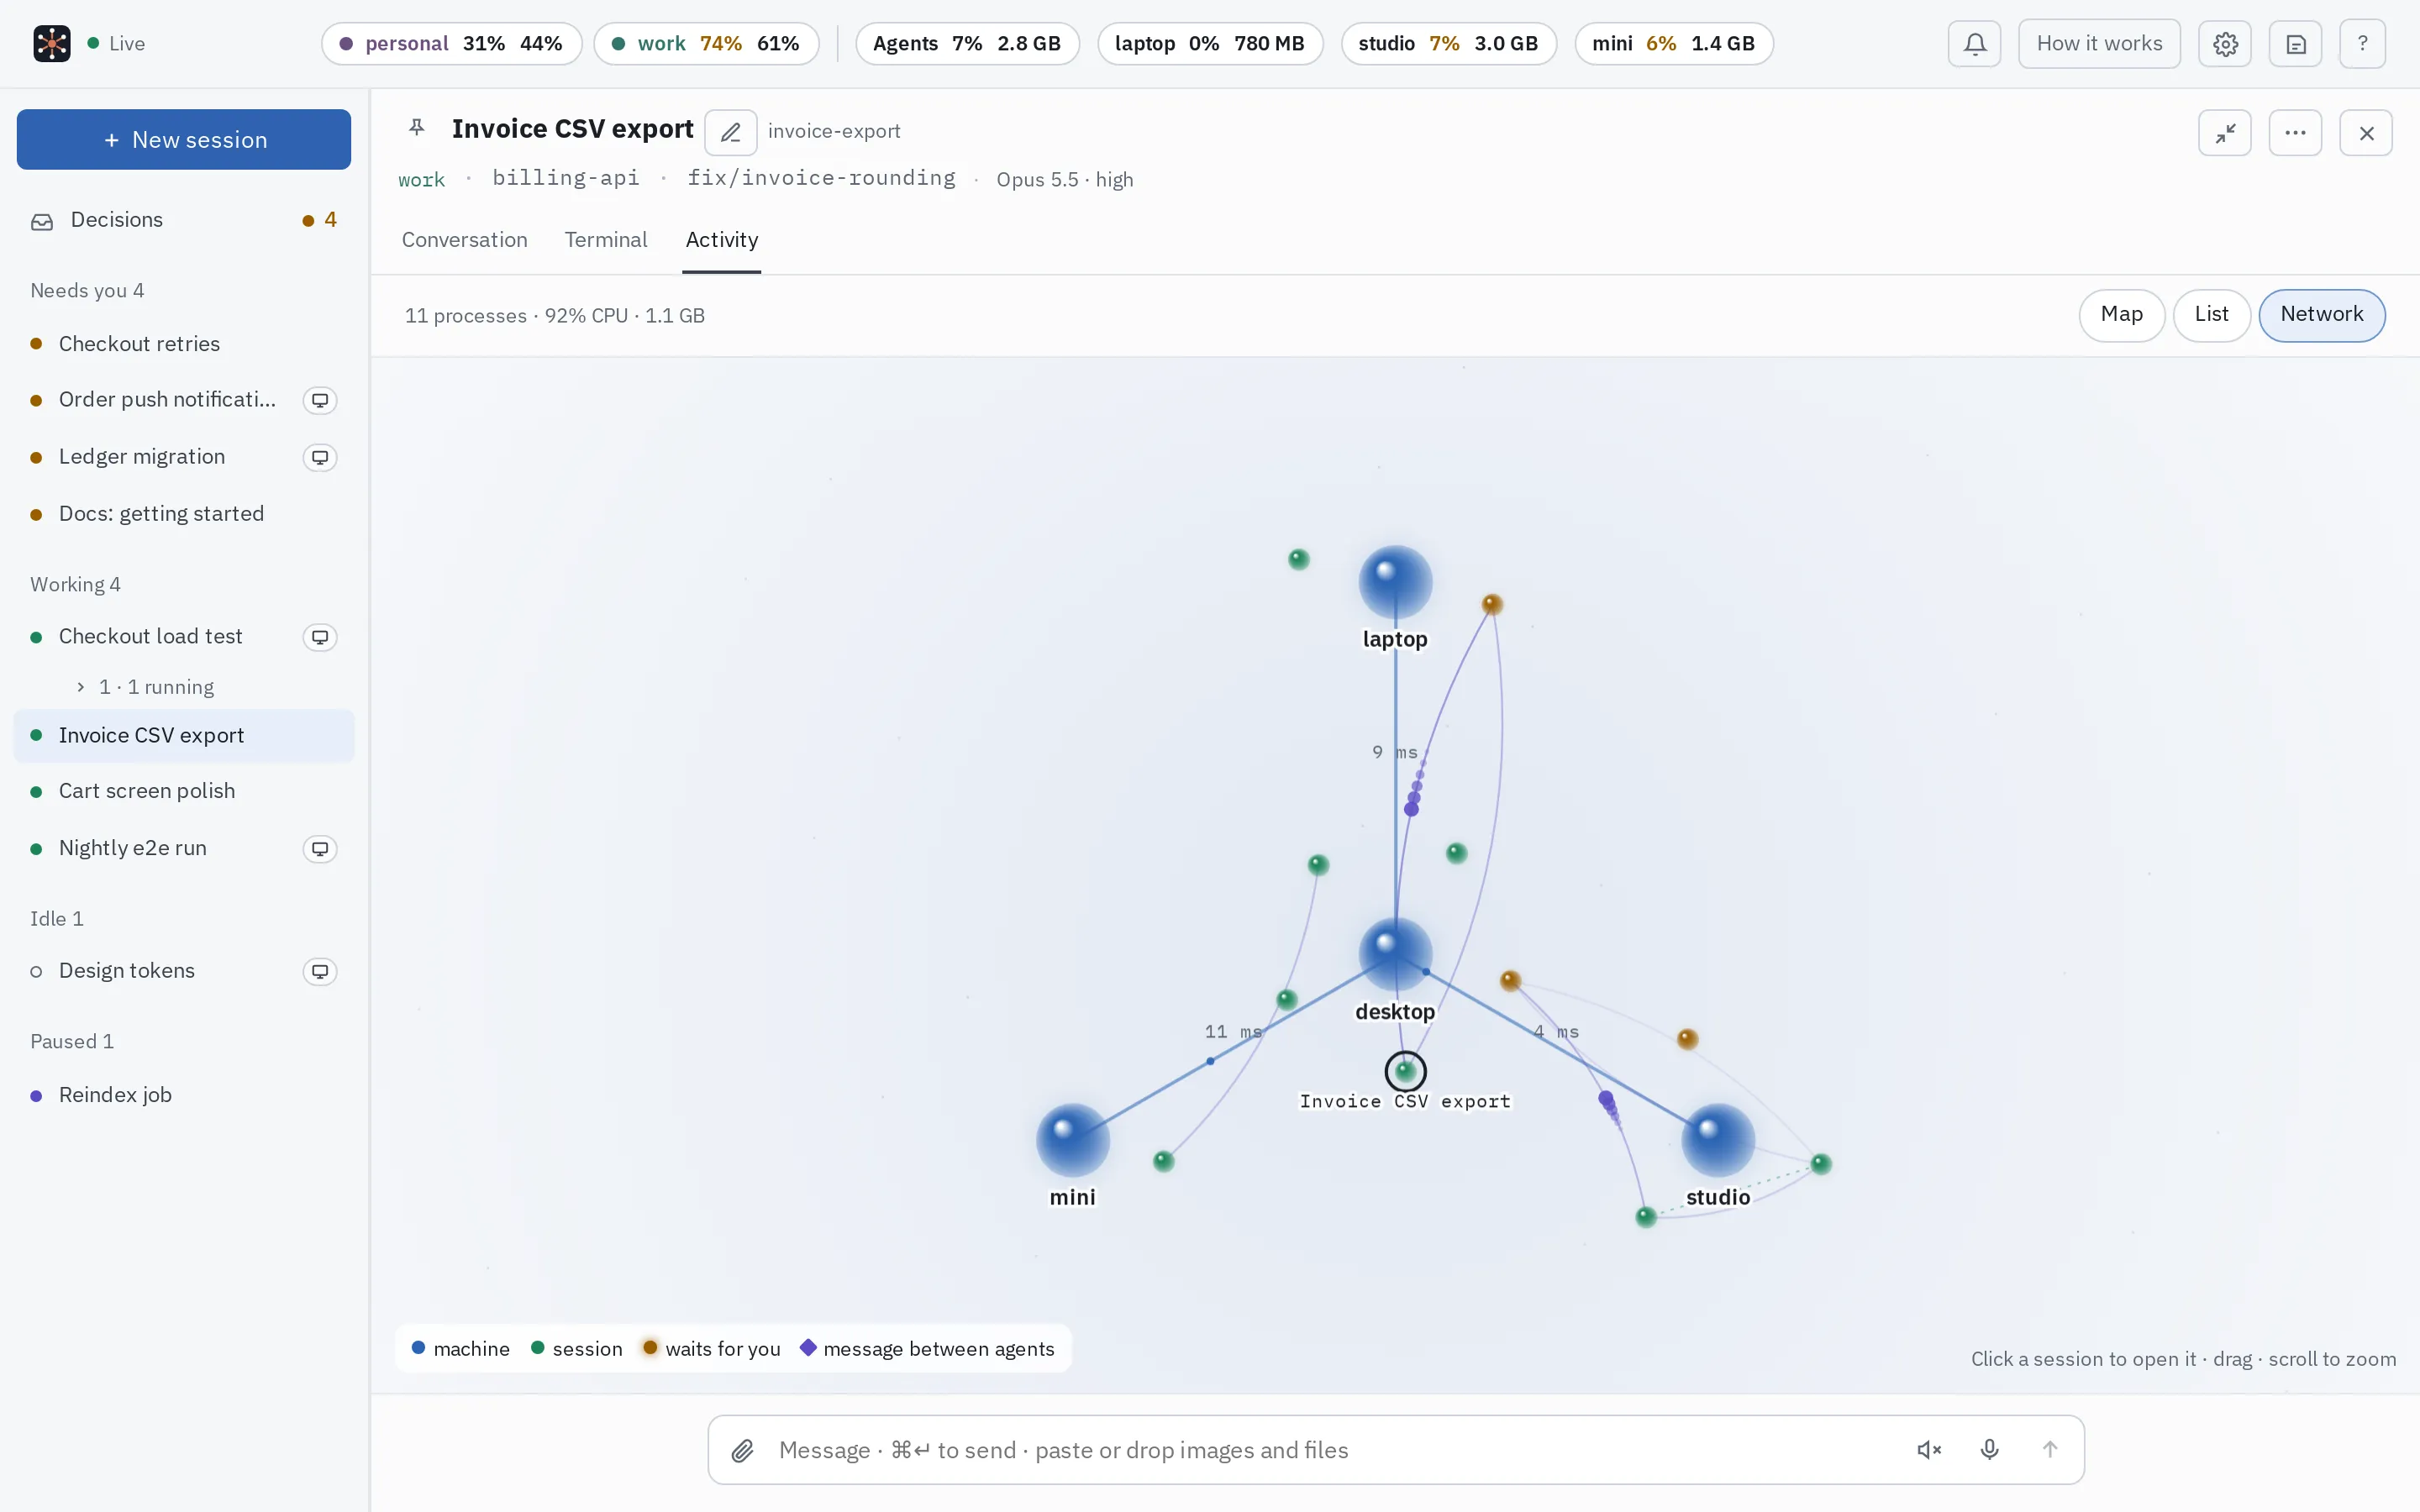Click the How it works button
Screen dimensions: 2420x1512
point(2099,44)
